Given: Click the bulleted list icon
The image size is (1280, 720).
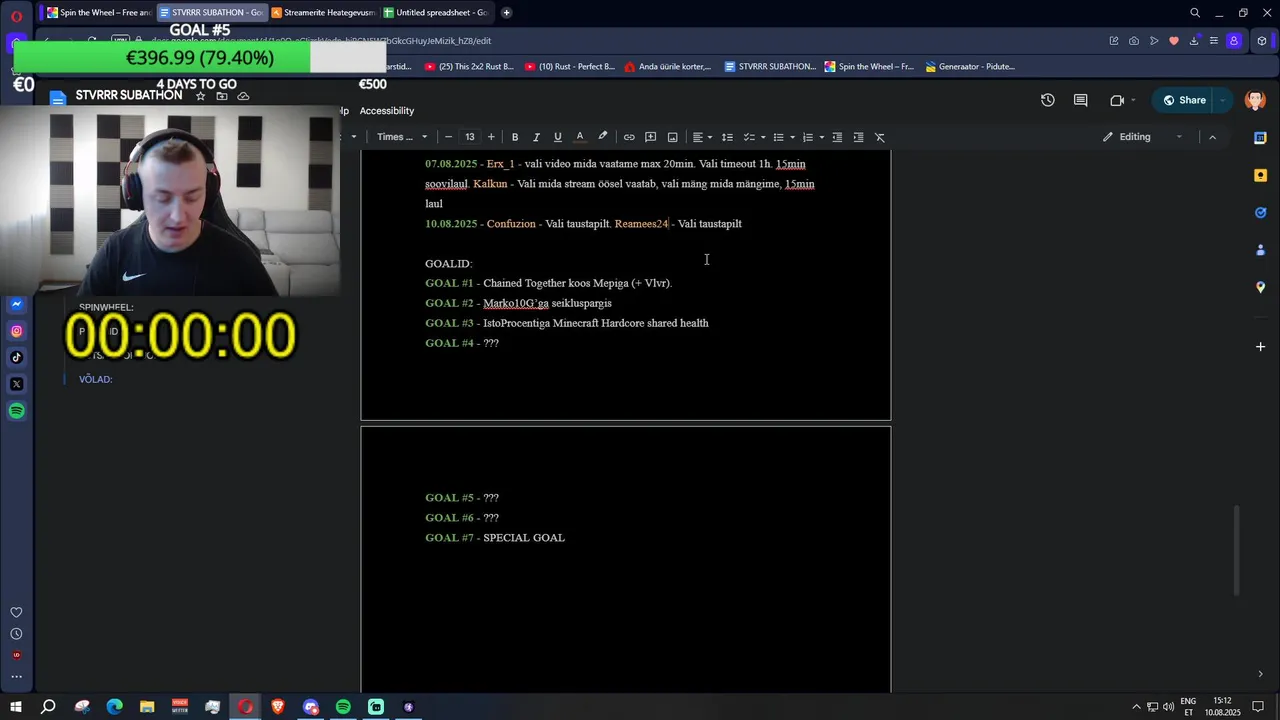Looking at the screenshot, I should 778,137.
